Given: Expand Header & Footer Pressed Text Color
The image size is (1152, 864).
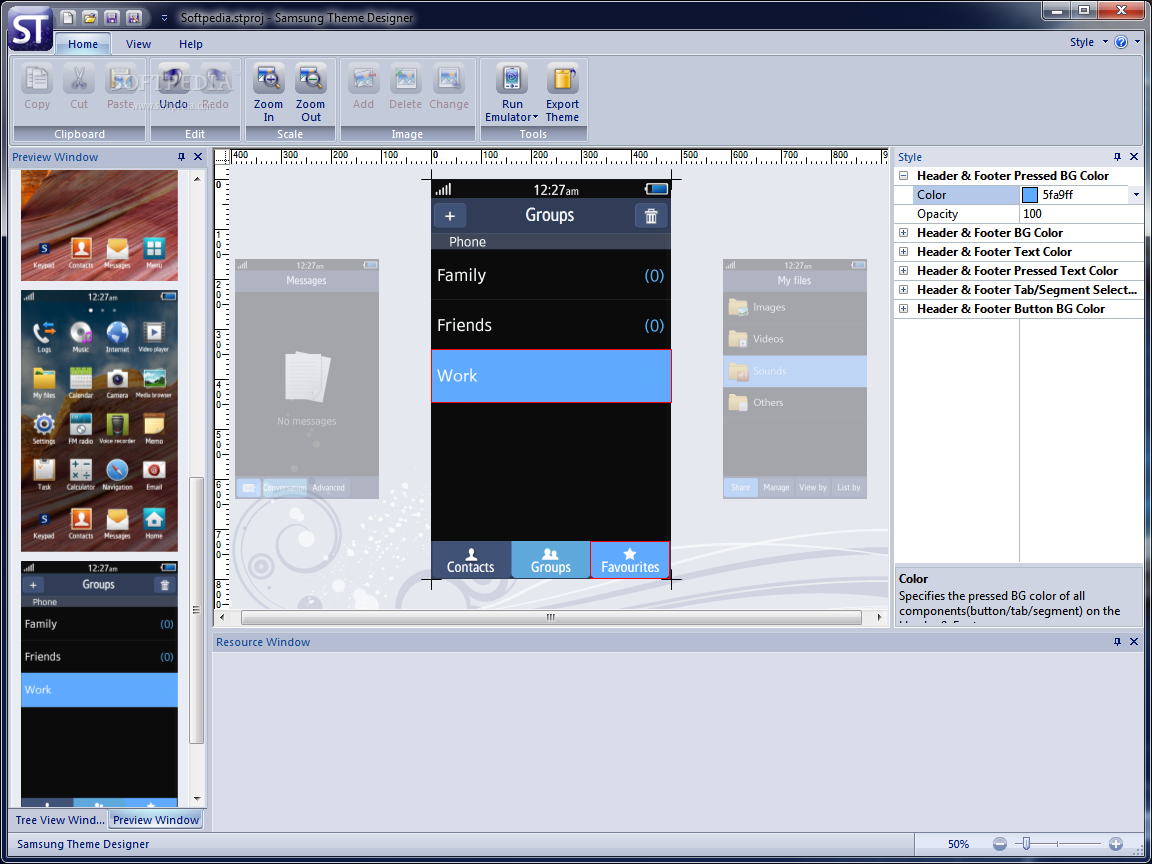Looking at the screenshot, I should pos(904,271).
